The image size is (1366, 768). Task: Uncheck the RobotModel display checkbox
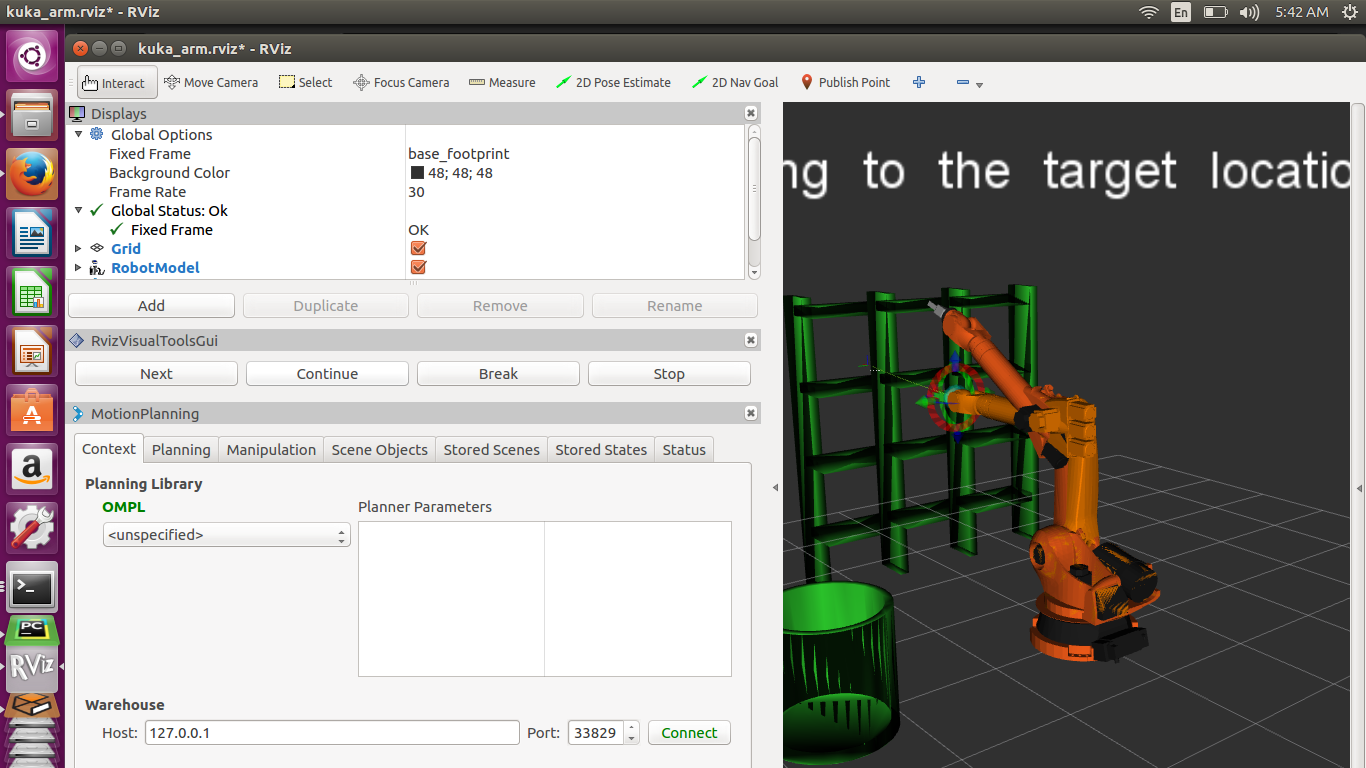pos(418,267)
